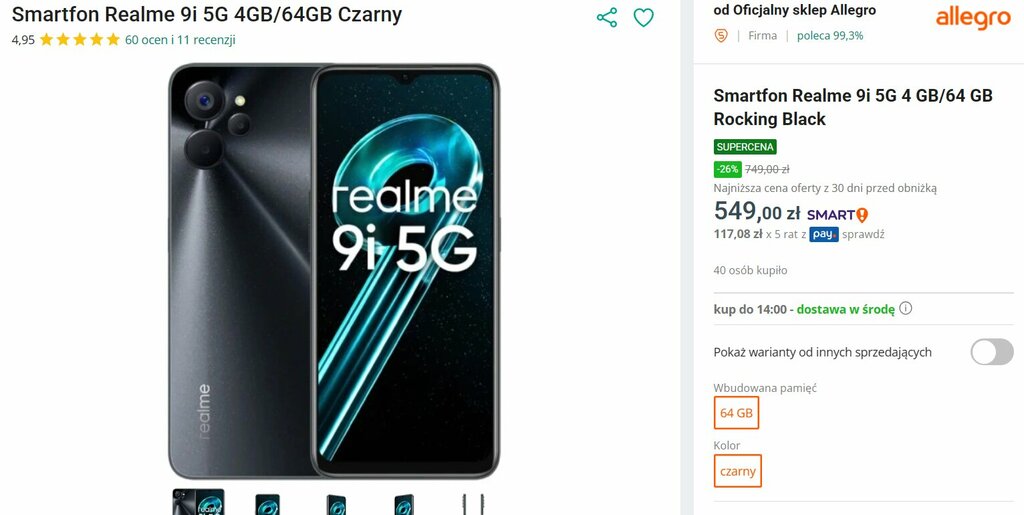
Task: Select third product thumbnail
Action: click(x=336, y=503)
